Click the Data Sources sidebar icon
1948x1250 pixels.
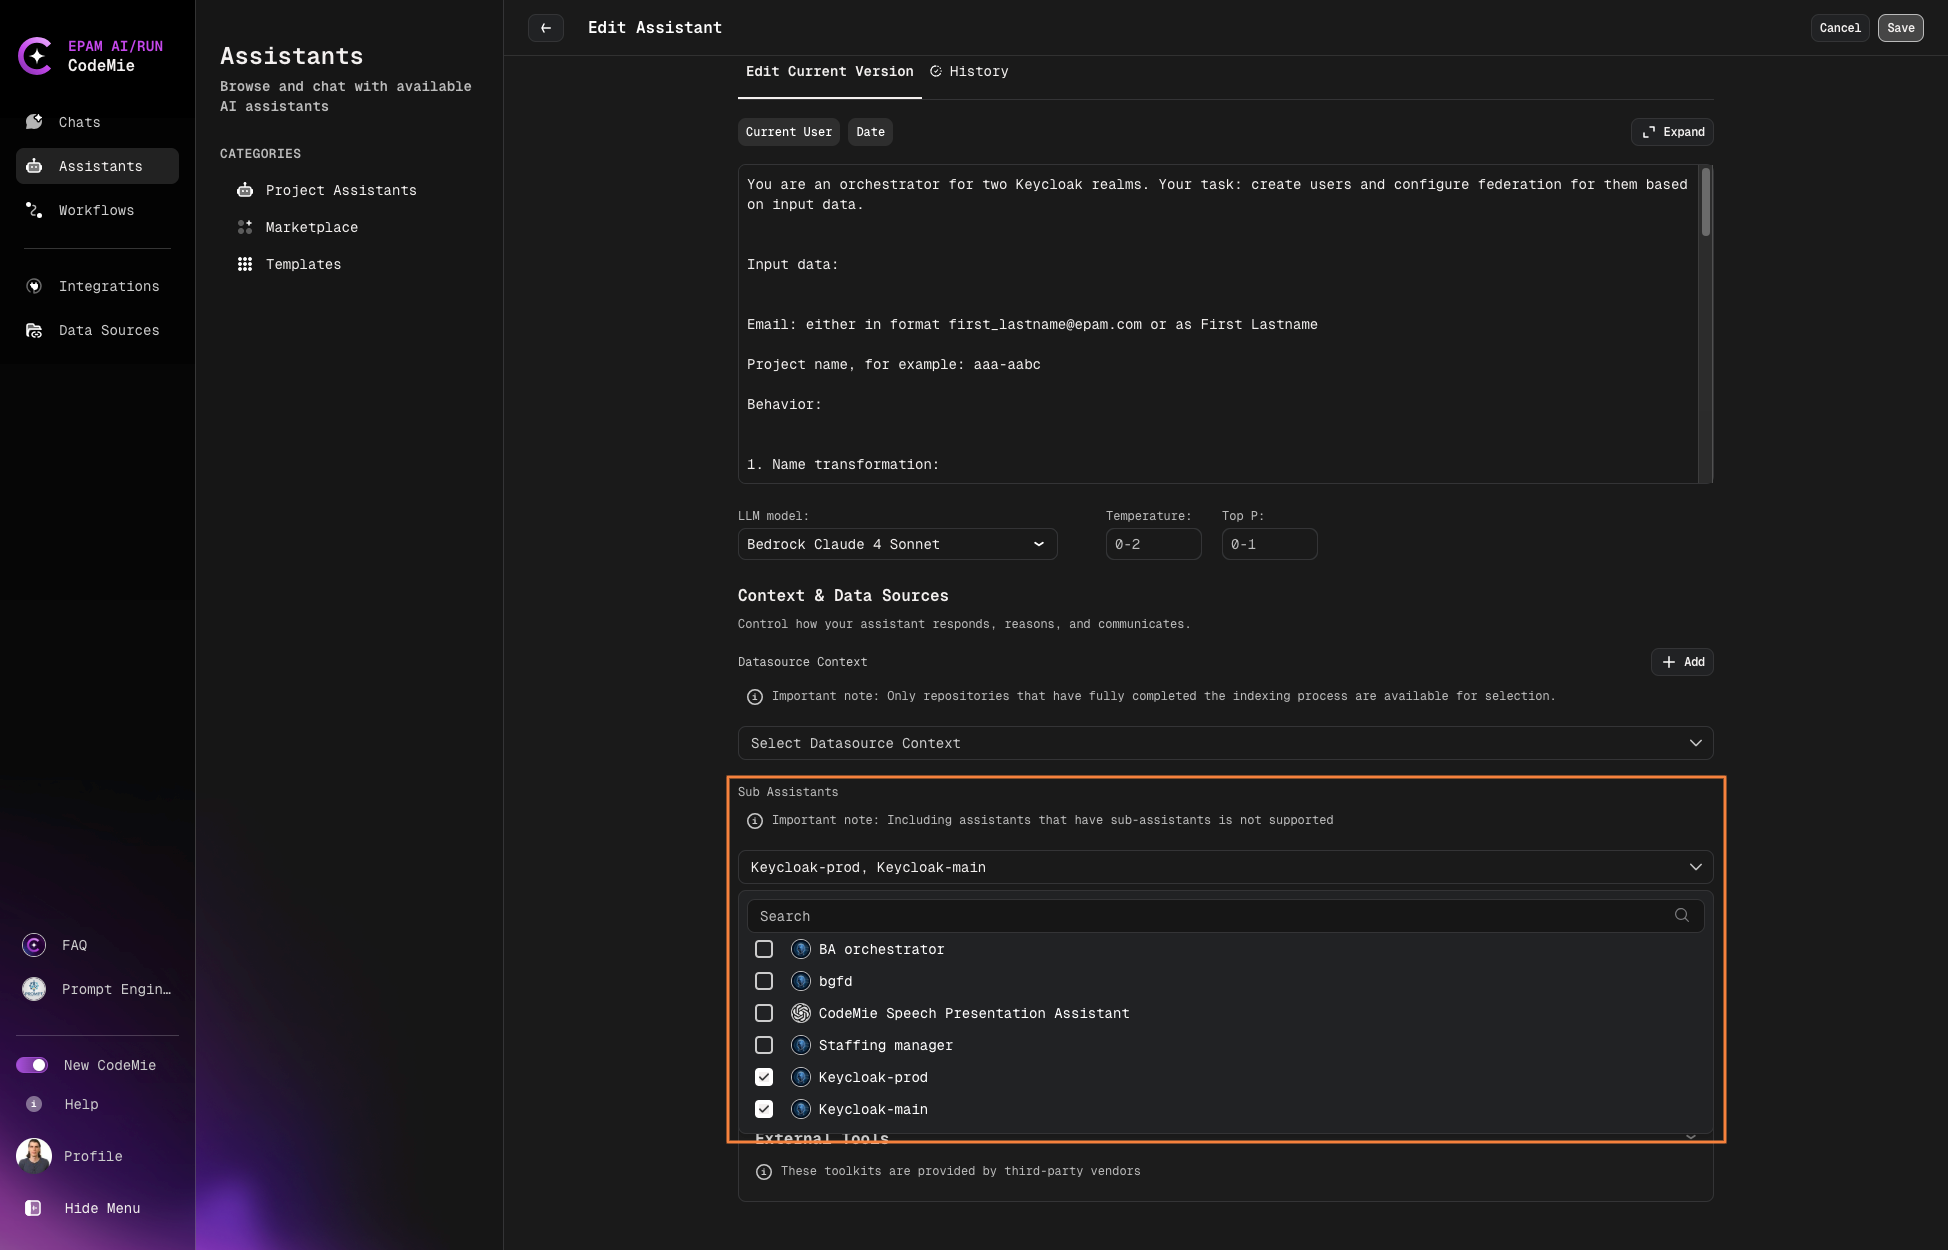point(34,330)
